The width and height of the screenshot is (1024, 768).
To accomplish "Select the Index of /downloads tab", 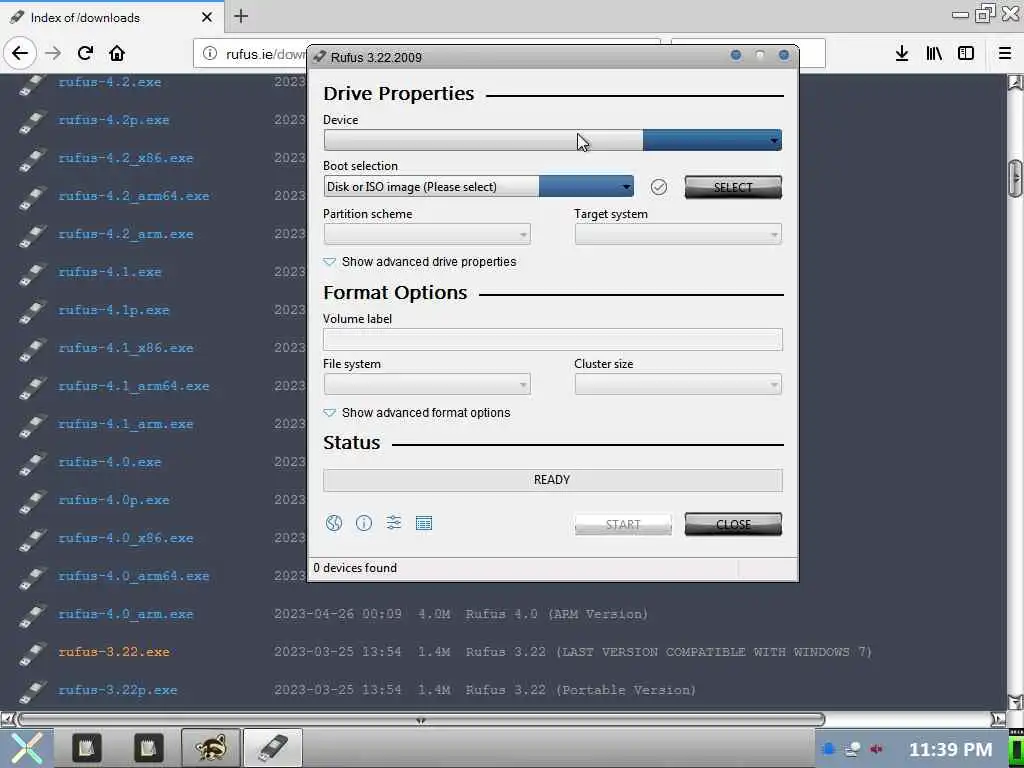I will (x=111, y=17).
